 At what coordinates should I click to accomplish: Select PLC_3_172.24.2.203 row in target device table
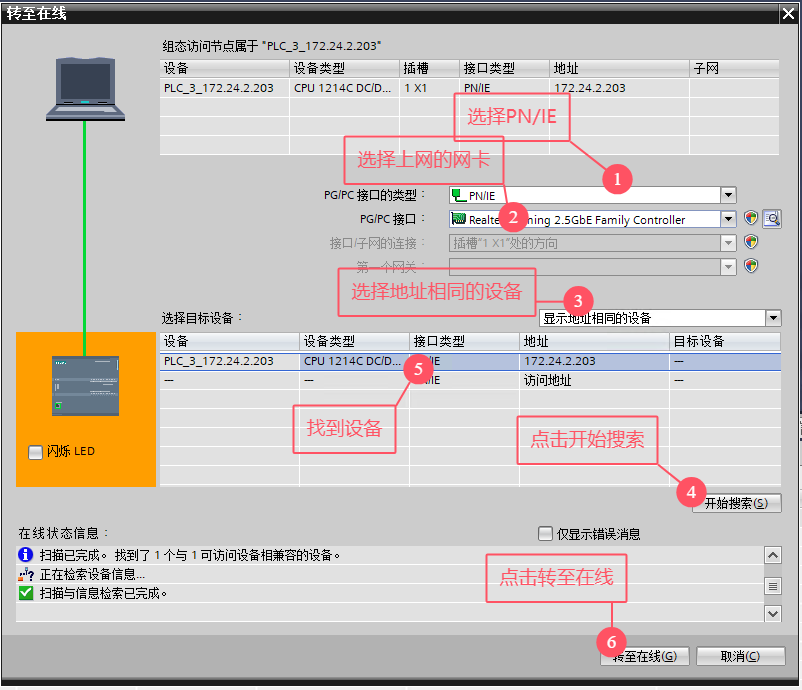[x=470, y=361]
